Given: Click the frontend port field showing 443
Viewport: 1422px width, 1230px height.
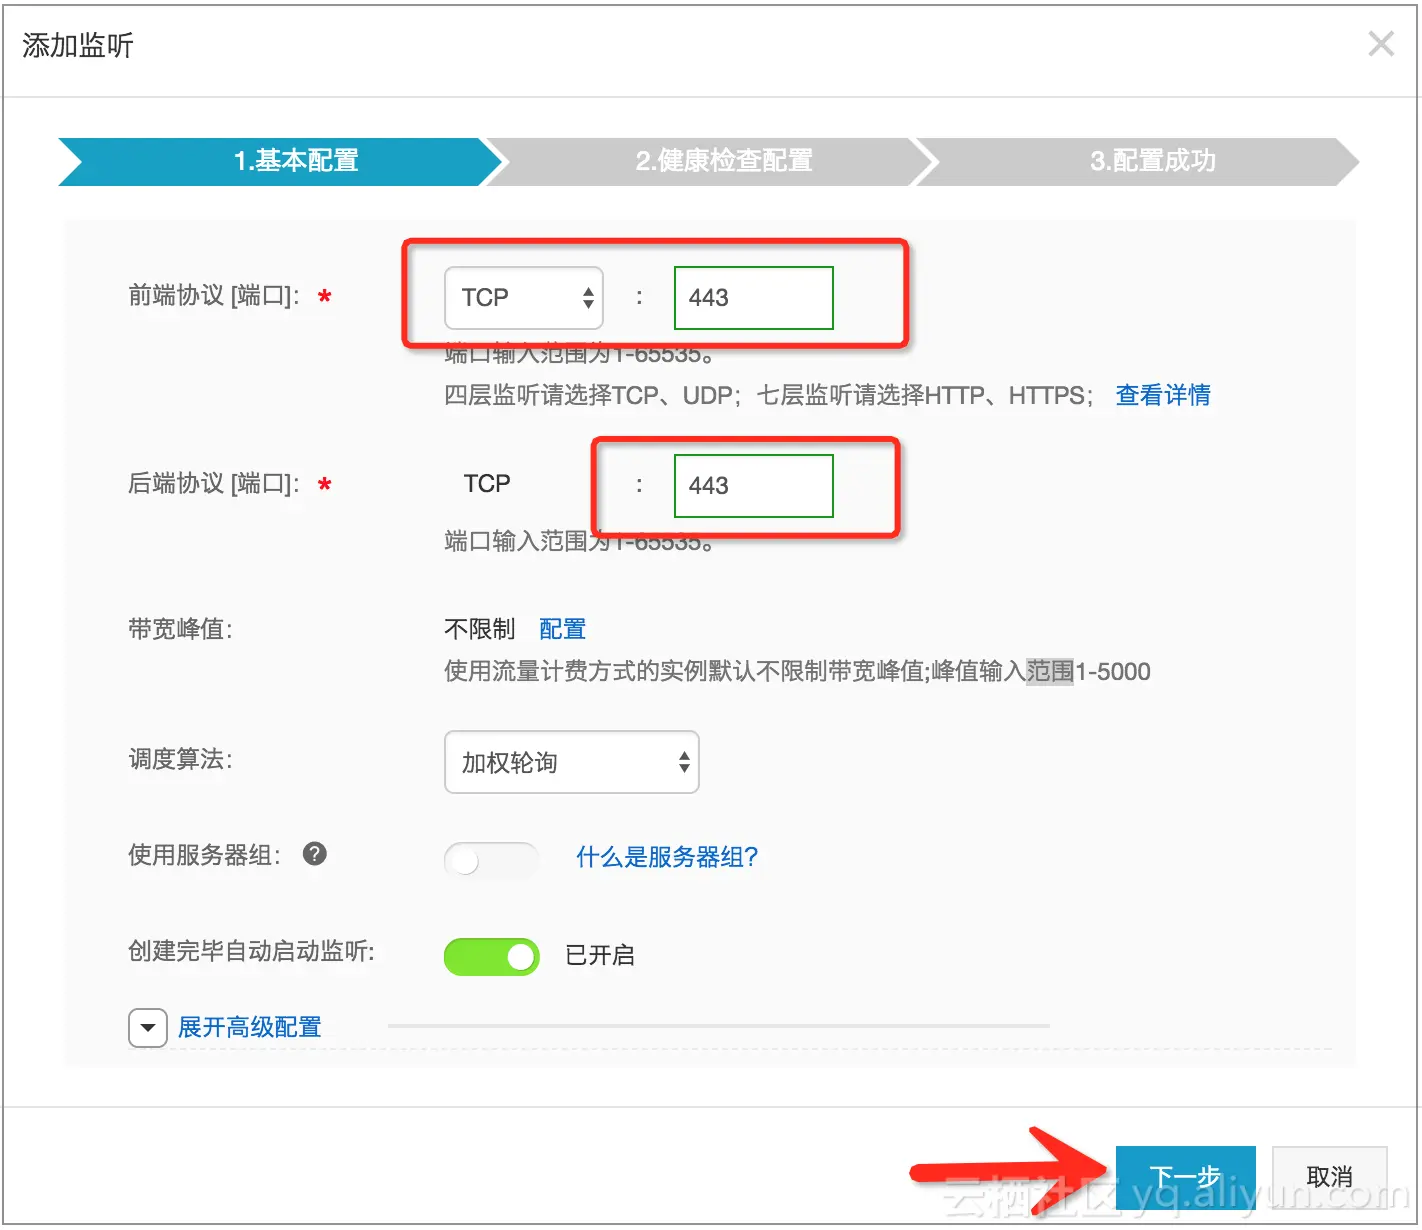Looking at the screenshot, I should point(753,297).
